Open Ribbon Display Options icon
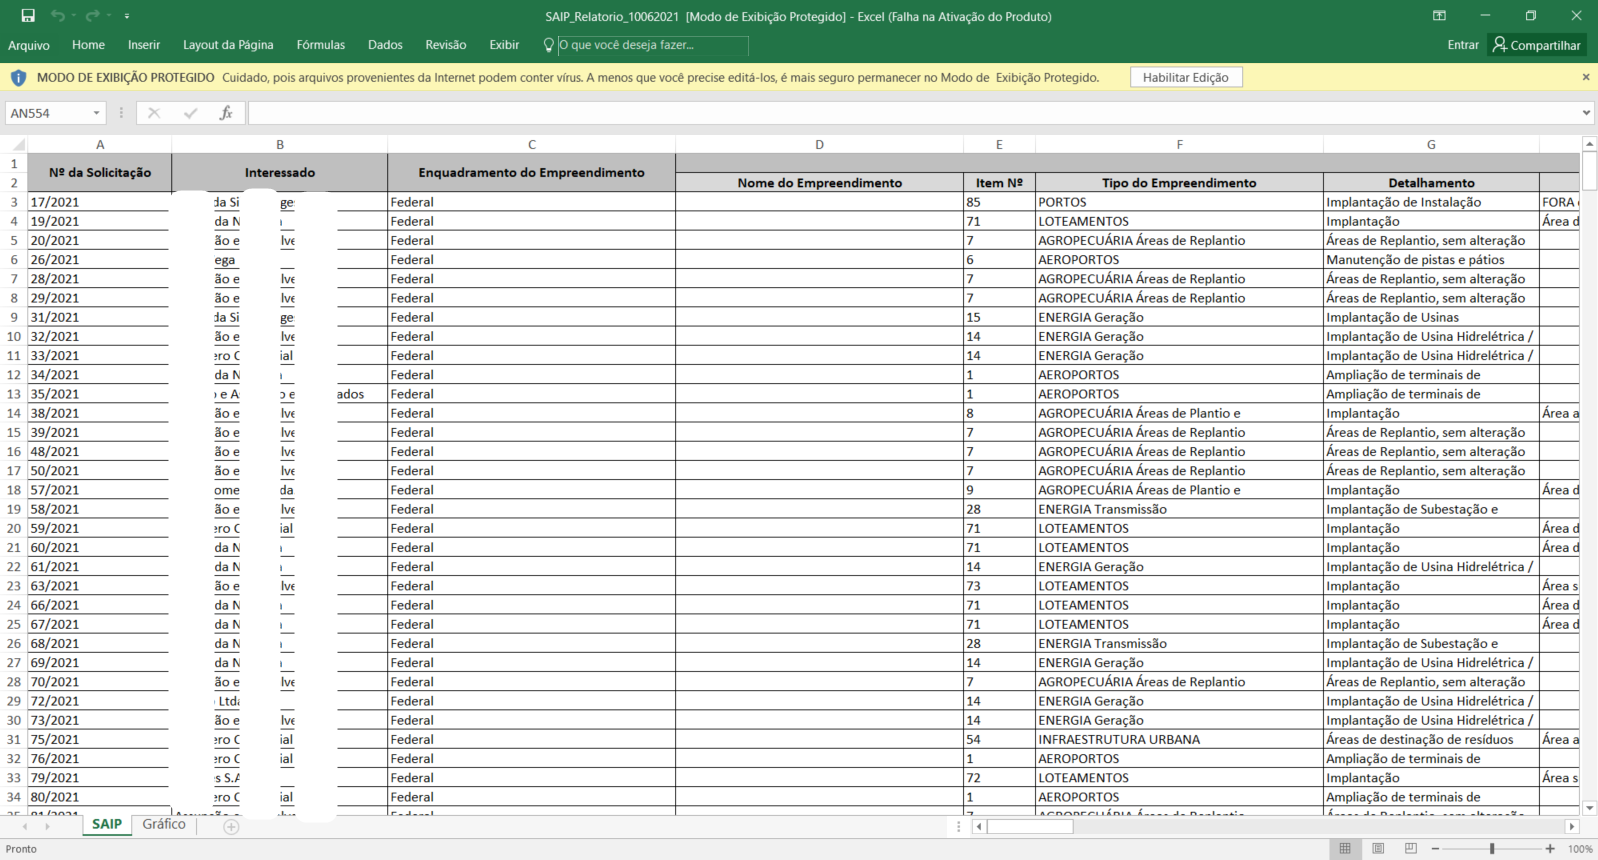Viewport: 1598px width, 860px height. point(1439,16)
